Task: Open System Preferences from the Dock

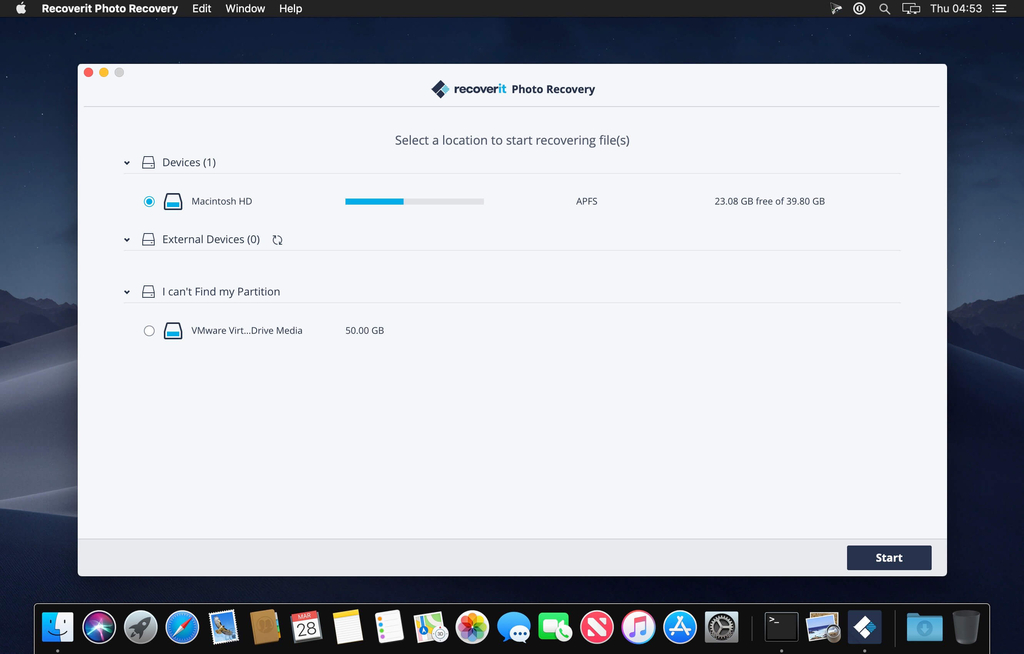Action: point(722,627)
